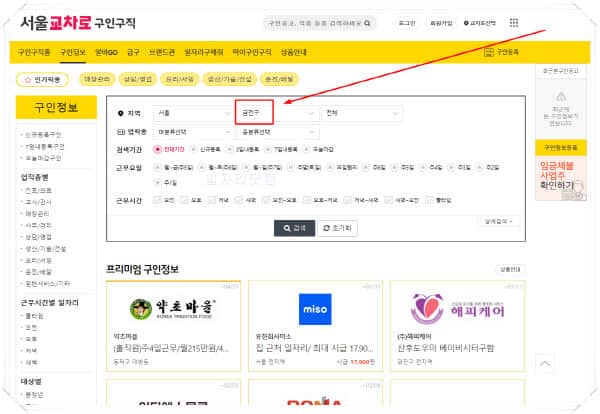Open the 알바GO menu

[106, 52]
